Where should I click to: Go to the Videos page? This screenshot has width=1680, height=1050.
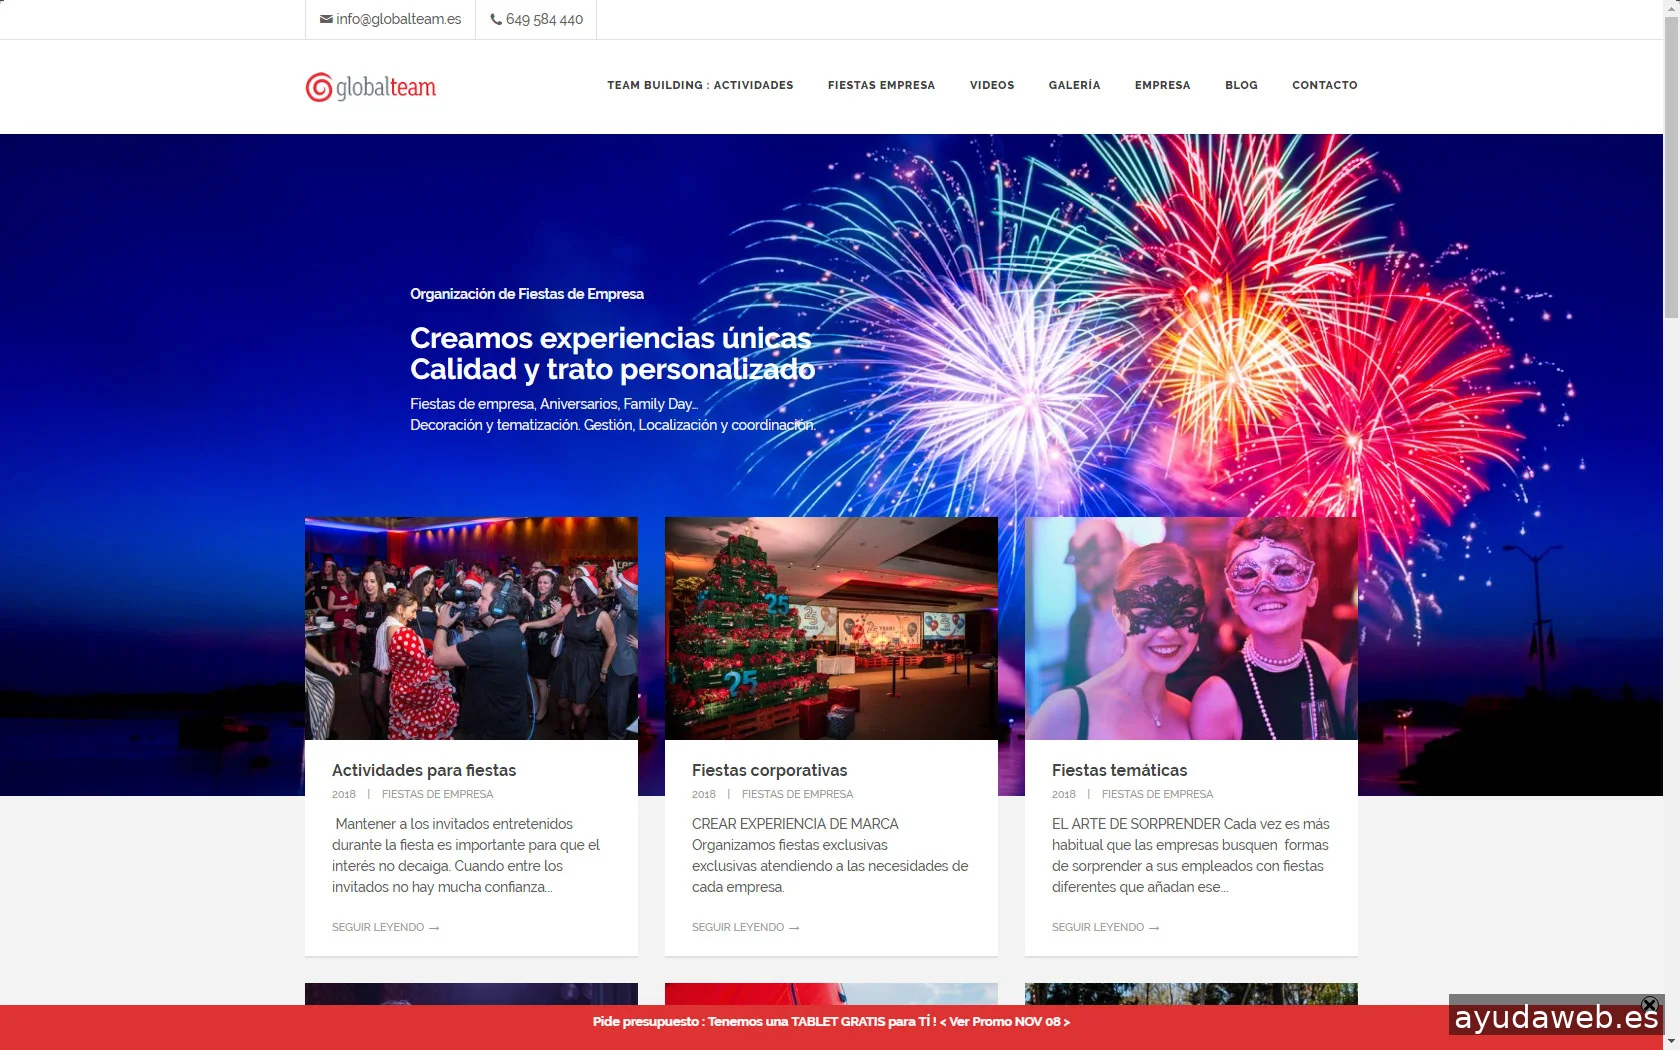[x=991, y=85]
